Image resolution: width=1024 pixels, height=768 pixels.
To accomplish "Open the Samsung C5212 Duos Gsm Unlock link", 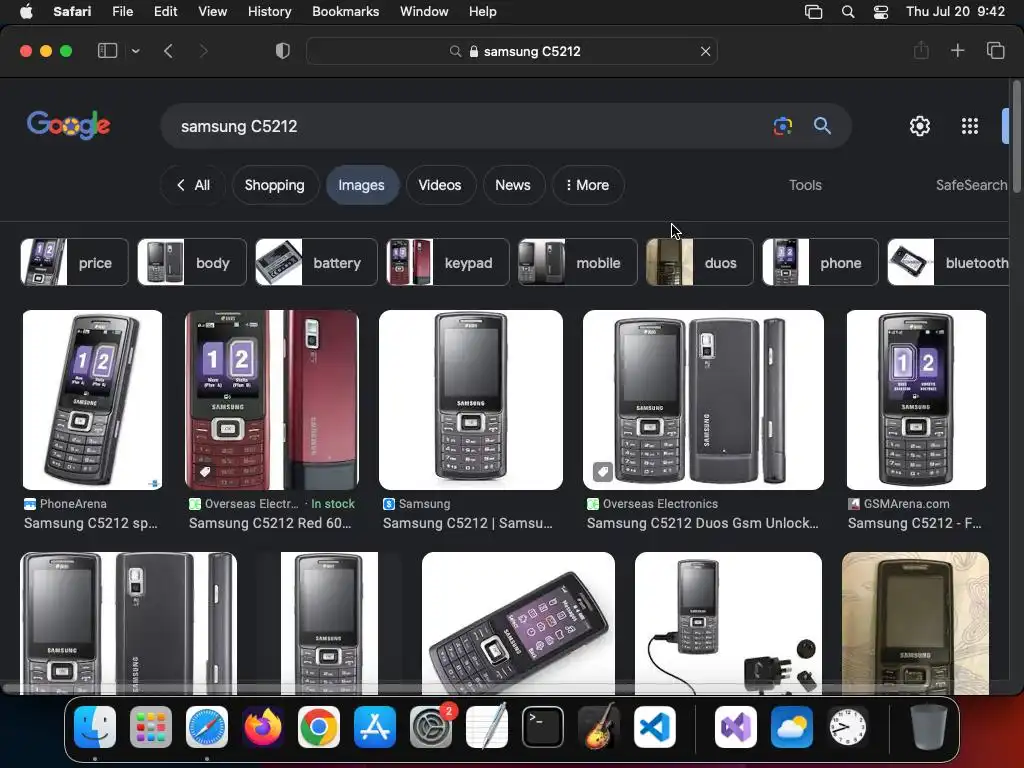I will [x=702, y=523].
